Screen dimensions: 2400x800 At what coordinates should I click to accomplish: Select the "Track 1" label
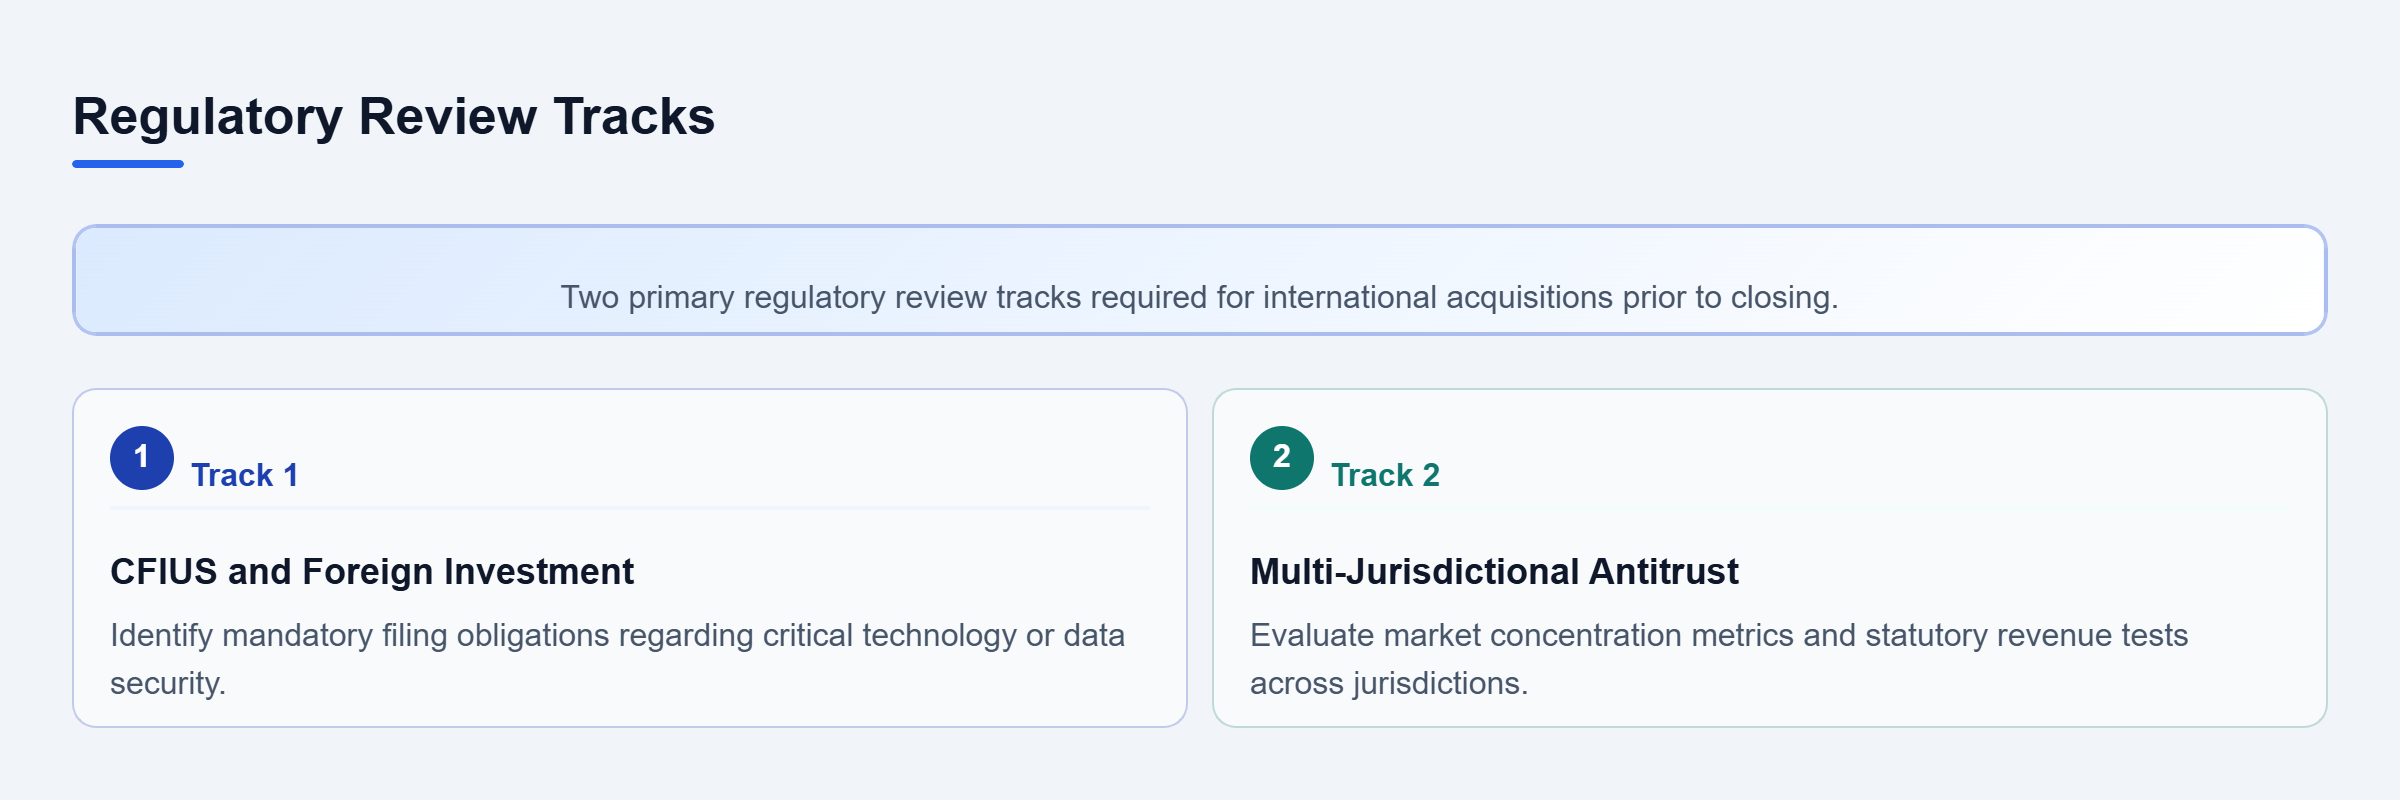coord(245,475)
